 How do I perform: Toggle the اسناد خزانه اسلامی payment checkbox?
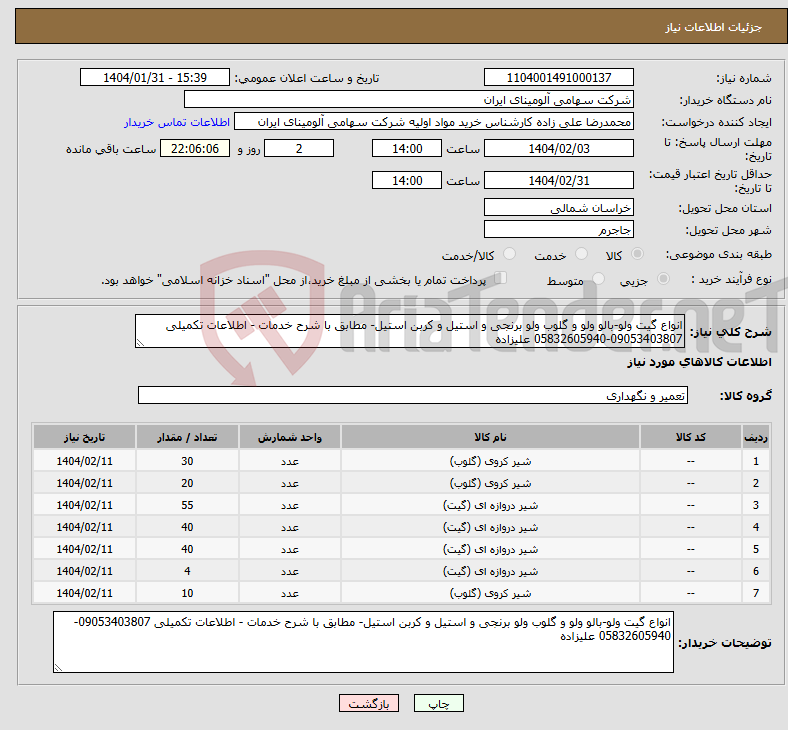click(501, 278)
